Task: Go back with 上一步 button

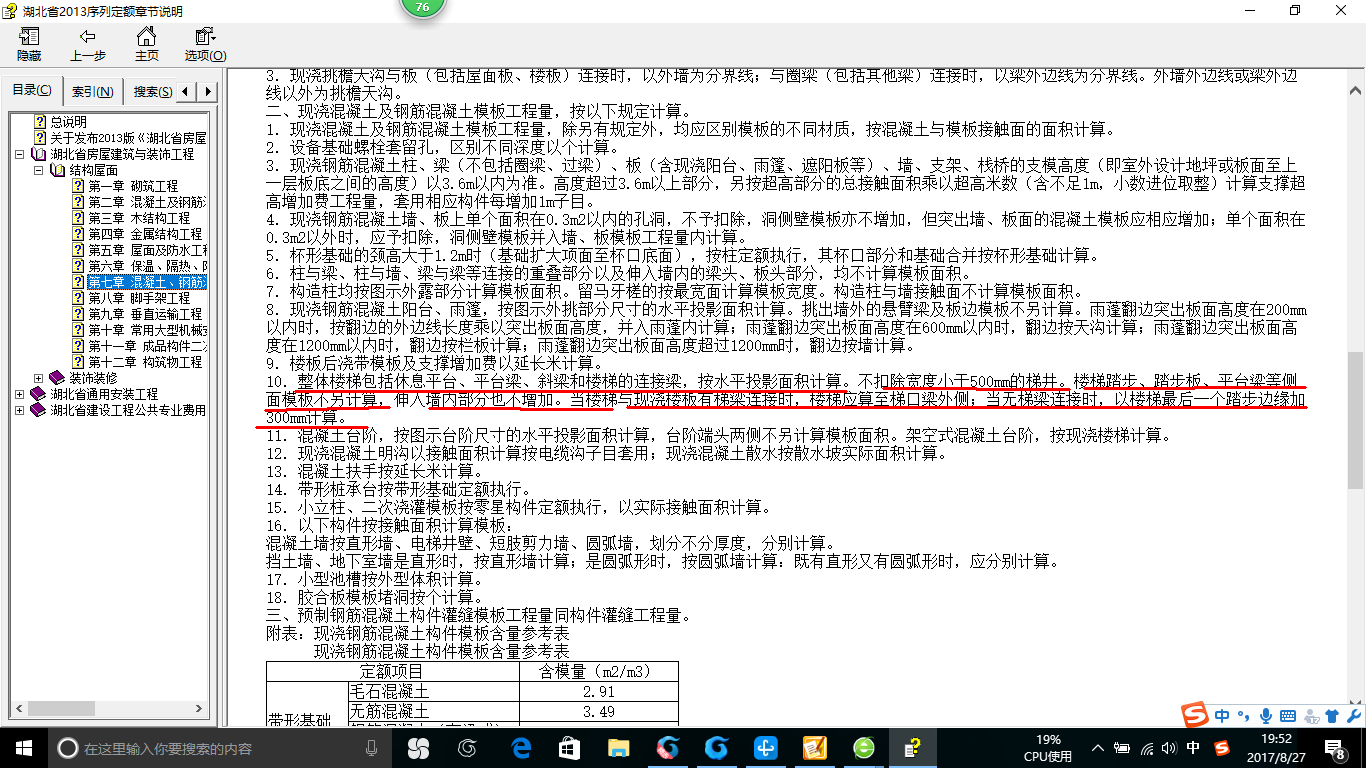Action: coord(88,44)
